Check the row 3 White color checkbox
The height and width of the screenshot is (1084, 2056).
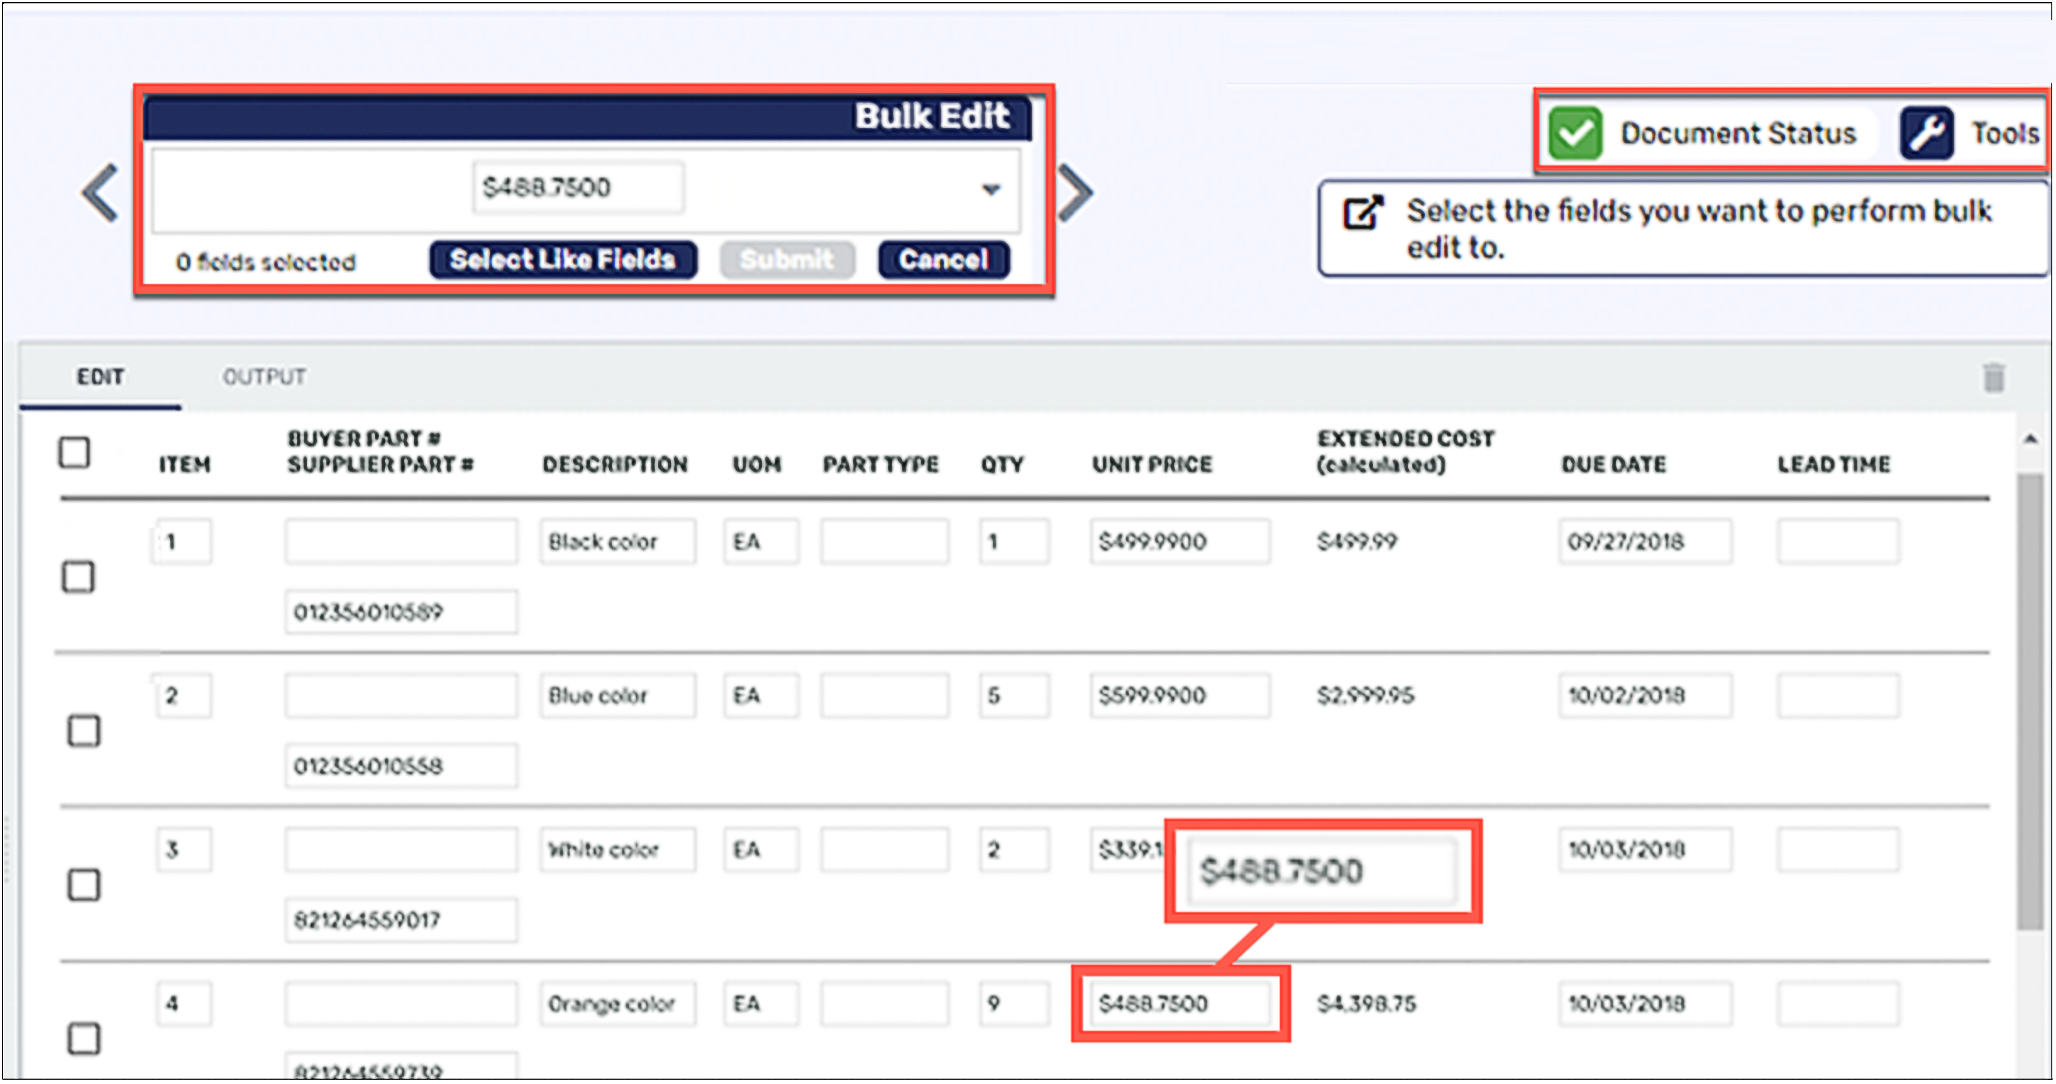(x=84, y=885)
